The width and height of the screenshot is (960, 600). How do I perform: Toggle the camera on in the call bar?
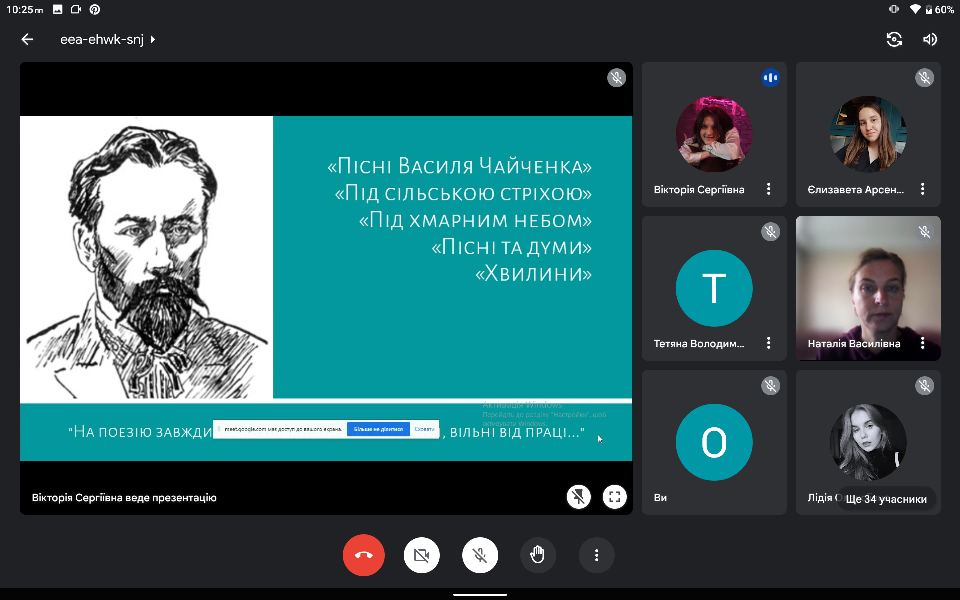pos(421,555)
